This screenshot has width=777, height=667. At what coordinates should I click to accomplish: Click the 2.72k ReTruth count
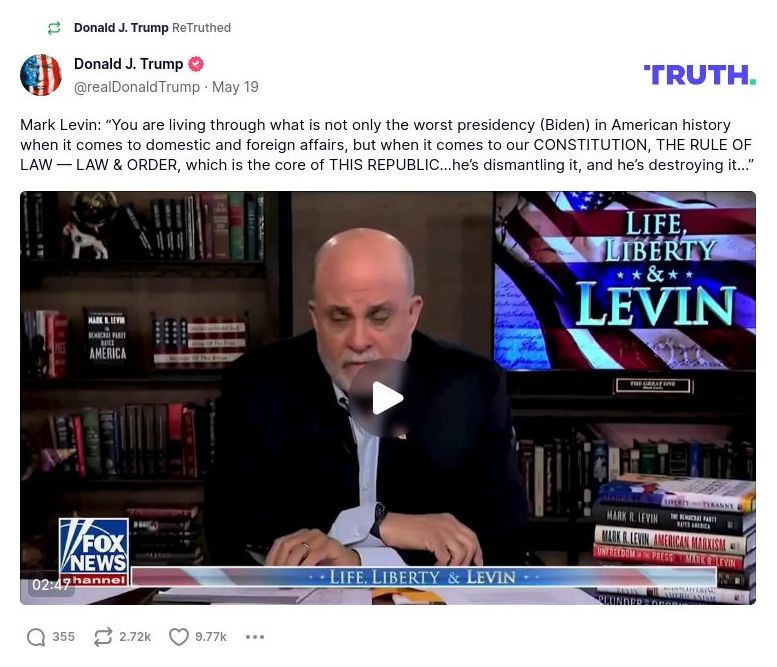click(135, 637)
